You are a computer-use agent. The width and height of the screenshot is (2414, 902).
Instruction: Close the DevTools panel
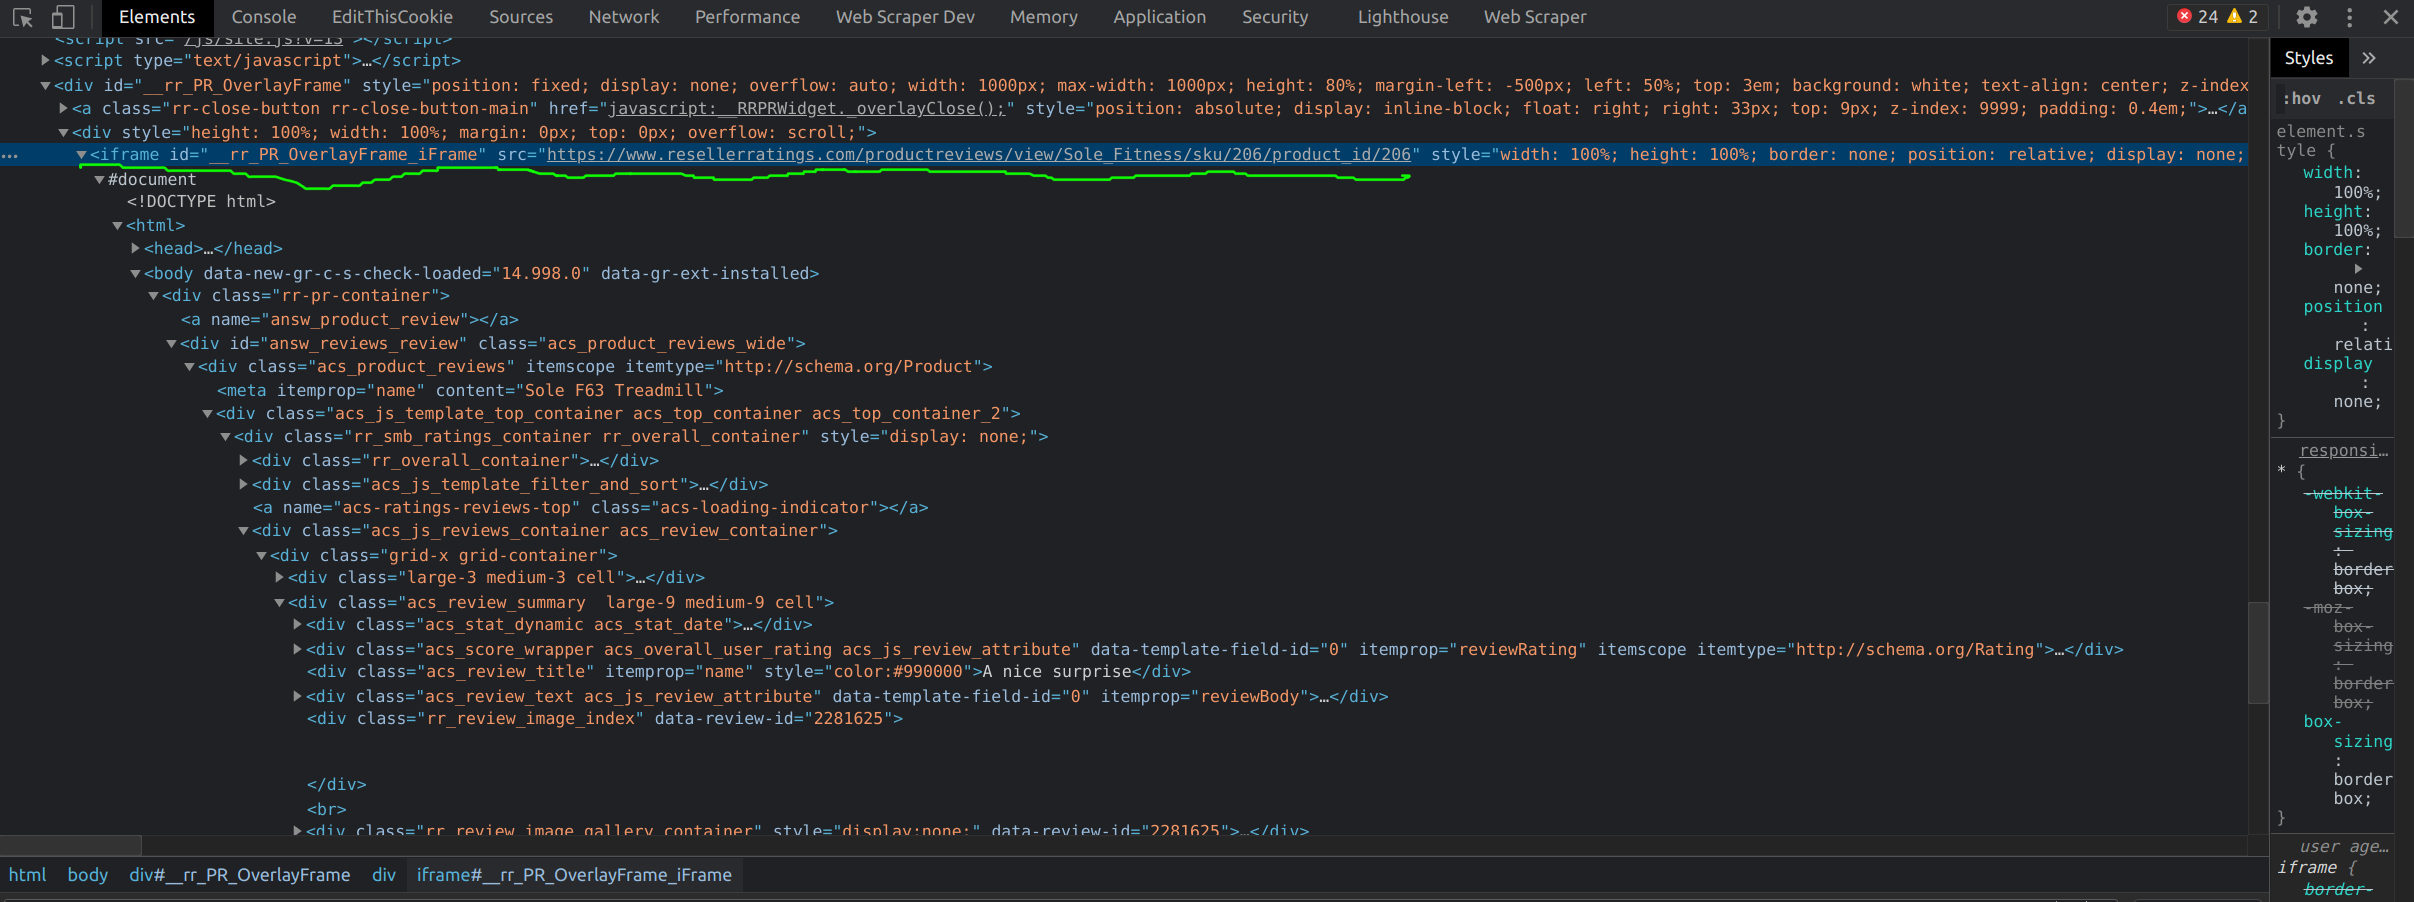point(2391,17)
